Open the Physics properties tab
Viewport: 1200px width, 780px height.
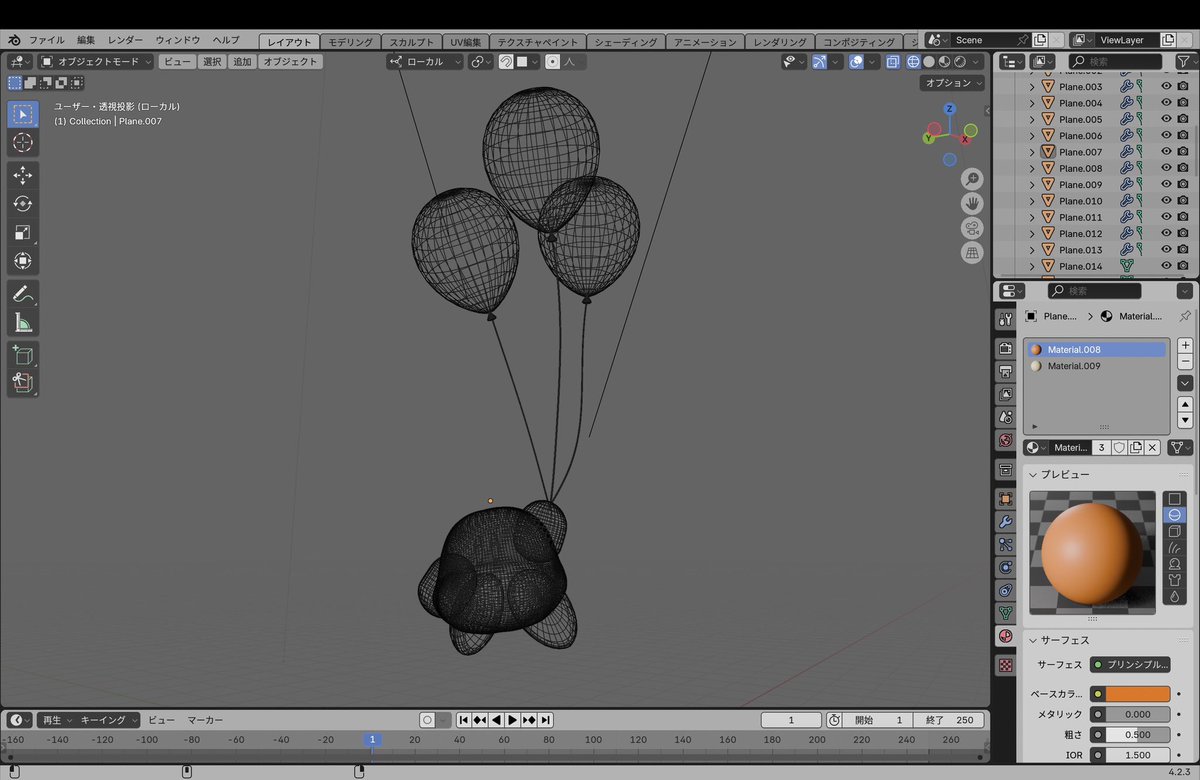point(1006,567)
